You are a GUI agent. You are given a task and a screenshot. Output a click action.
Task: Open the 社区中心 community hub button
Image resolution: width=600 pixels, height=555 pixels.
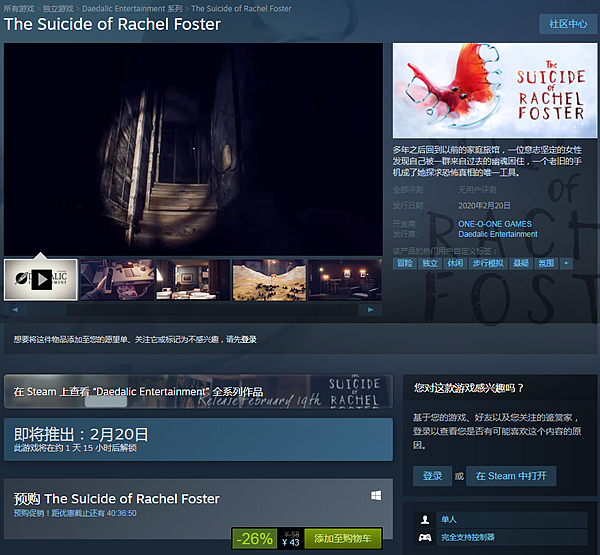568,24
